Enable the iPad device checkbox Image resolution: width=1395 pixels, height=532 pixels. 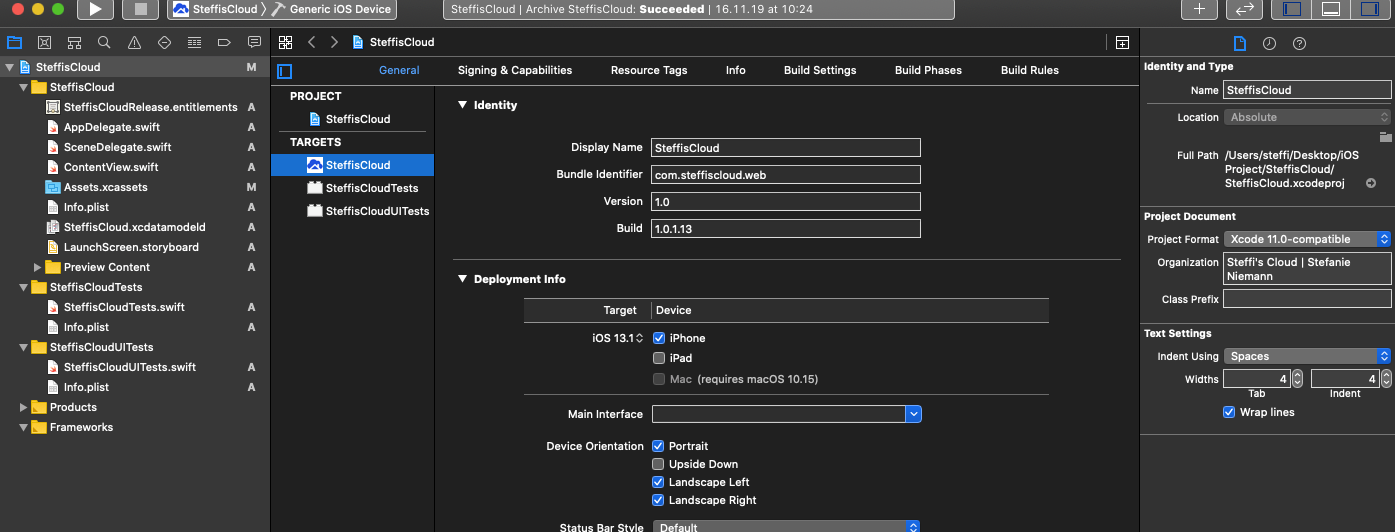pos(658,358)
